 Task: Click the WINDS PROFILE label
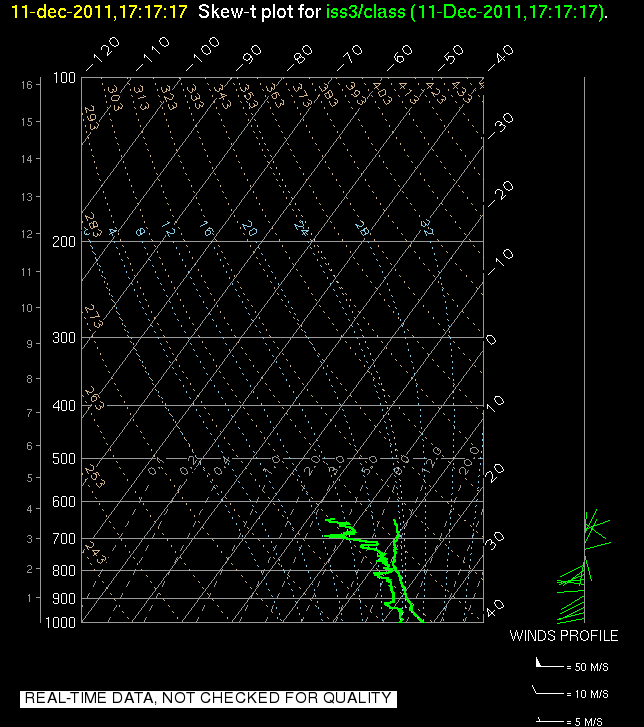(x=564, y=636)
